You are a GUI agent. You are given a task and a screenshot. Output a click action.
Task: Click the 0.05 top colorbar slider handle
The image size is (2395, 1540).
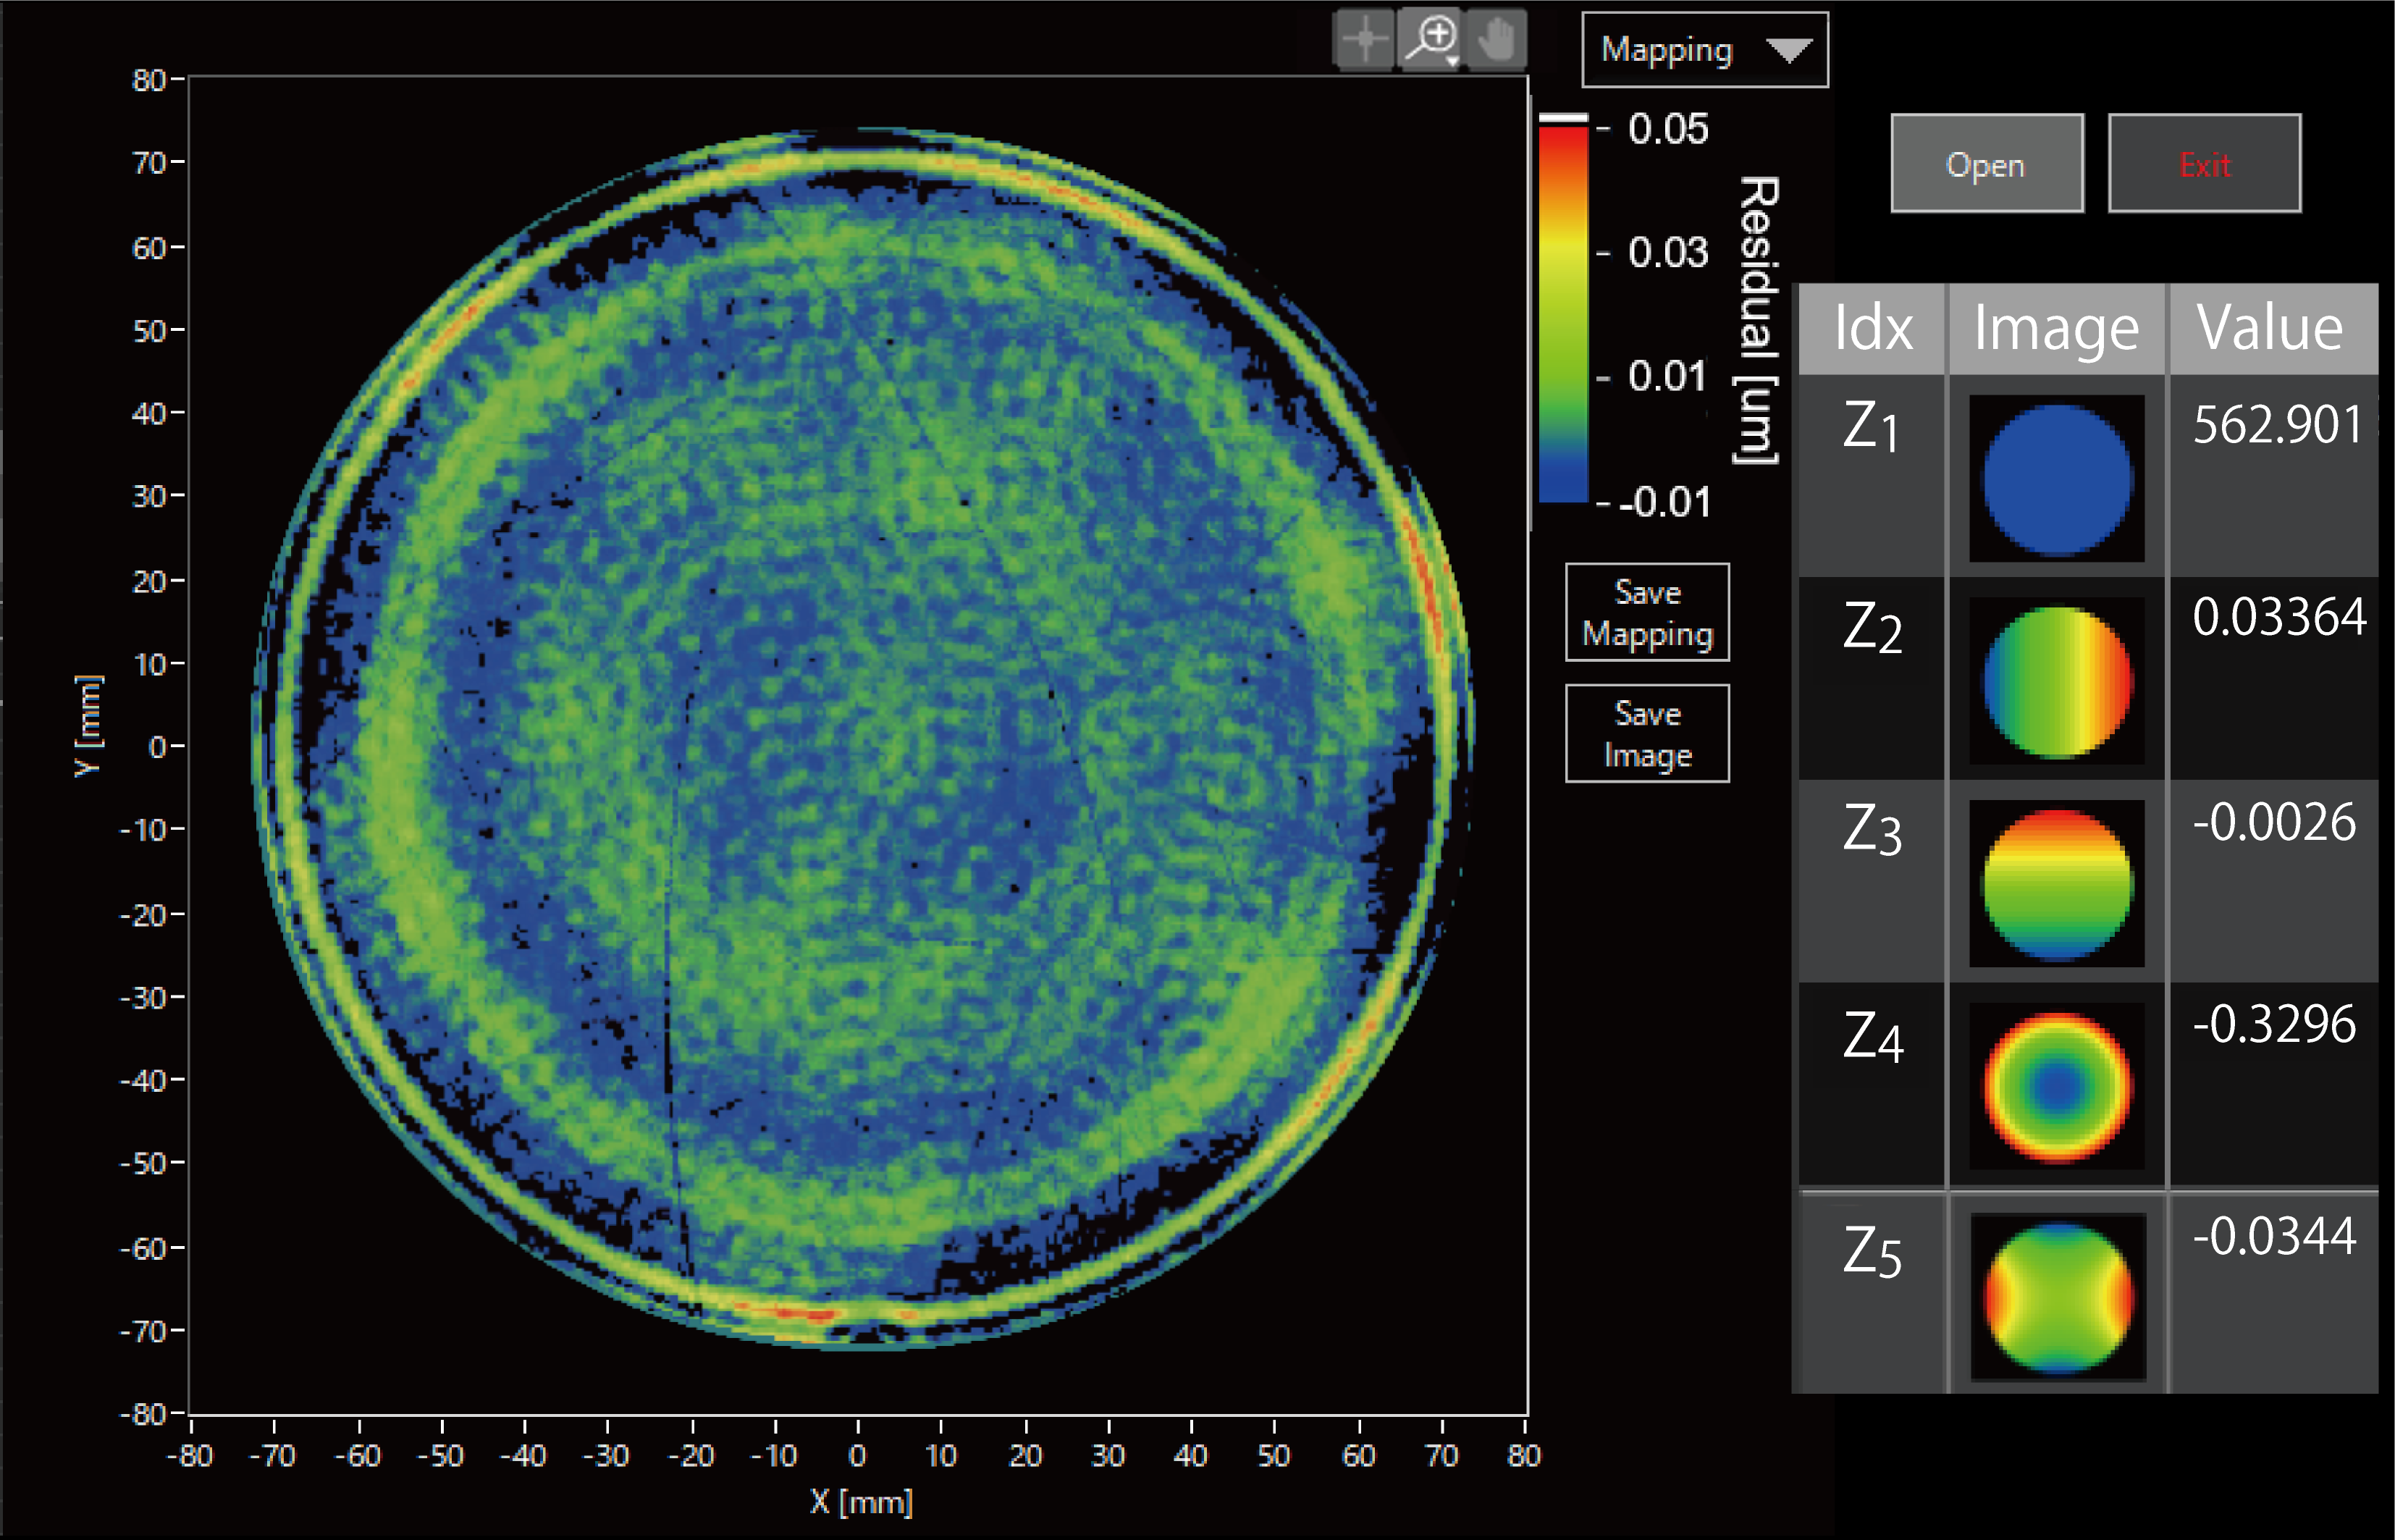pyautogui.click(x=1563, y=119)
